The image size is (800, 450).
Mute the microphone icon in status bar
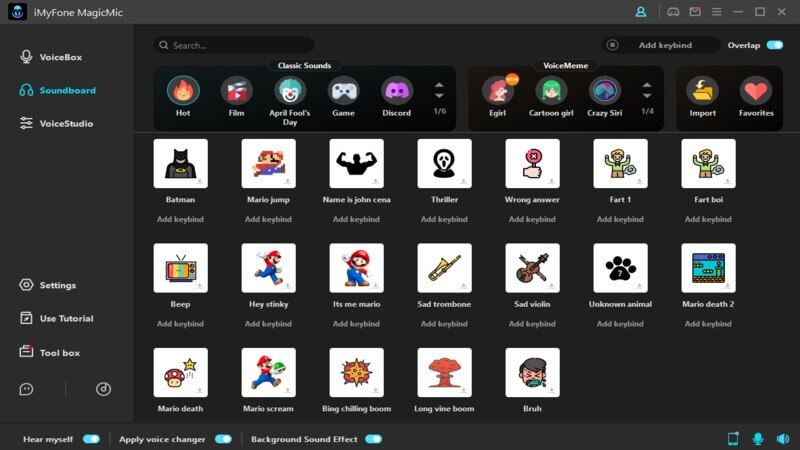758,439
